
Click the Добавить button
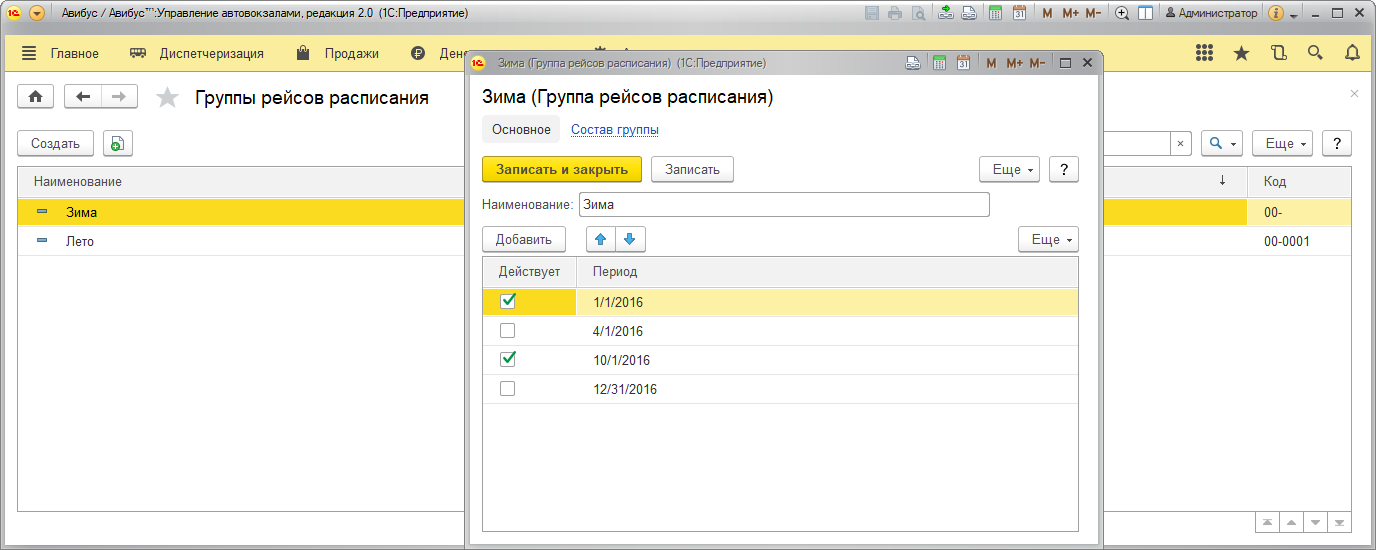[524, 240]
